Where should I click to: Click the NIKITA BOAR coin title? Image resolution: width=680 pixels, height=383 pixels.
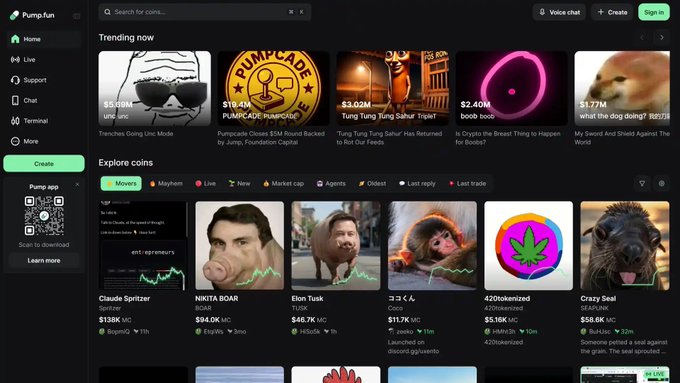(x=216, y=298)
